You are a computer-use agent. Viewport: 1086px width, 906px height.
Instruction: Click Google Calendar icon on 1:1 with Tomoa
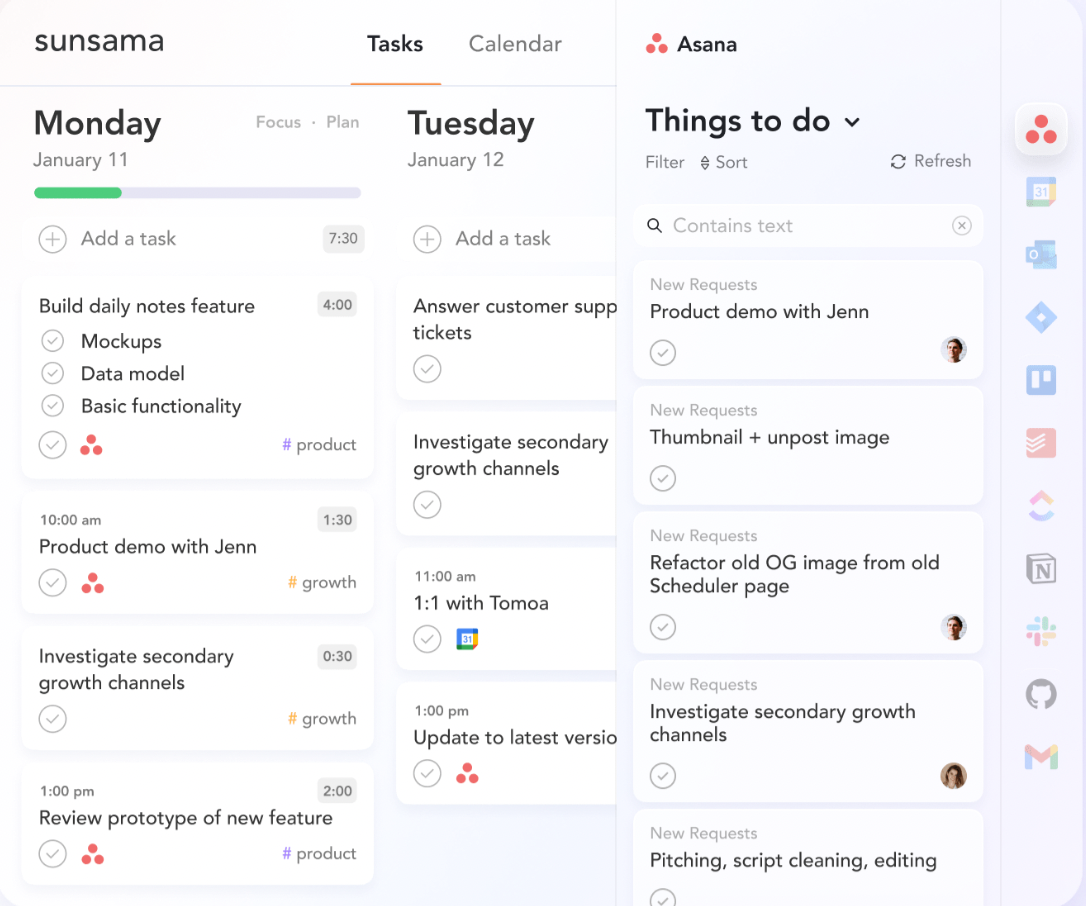(468, 639)
